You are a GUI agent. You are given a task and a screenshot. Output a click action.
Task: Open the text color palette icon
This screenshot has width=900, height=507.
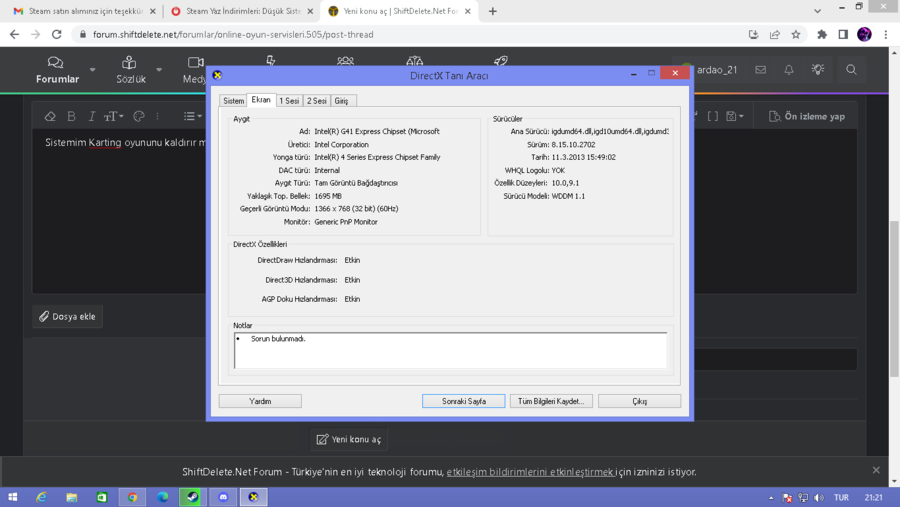tap(139, 117)
